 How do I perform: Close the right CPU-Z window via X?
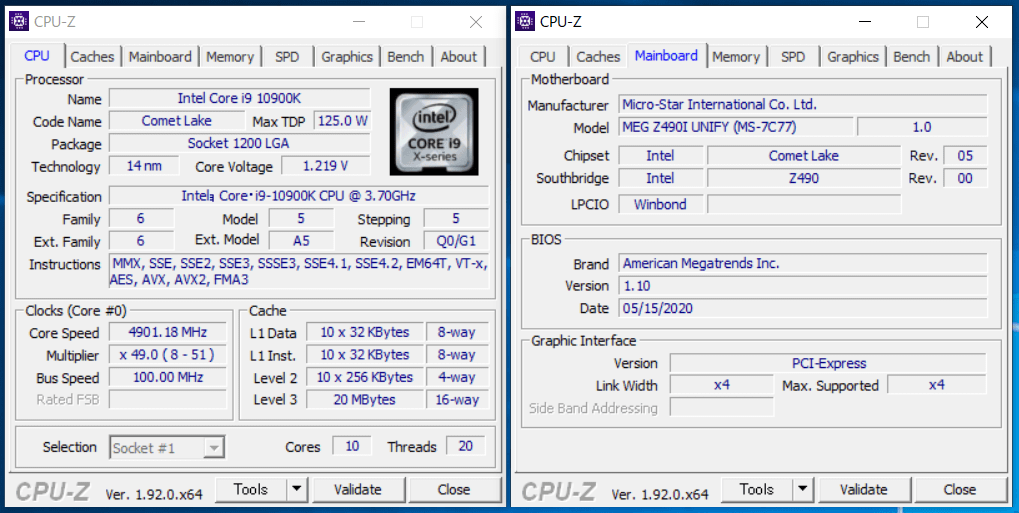[x=982, y=22]
